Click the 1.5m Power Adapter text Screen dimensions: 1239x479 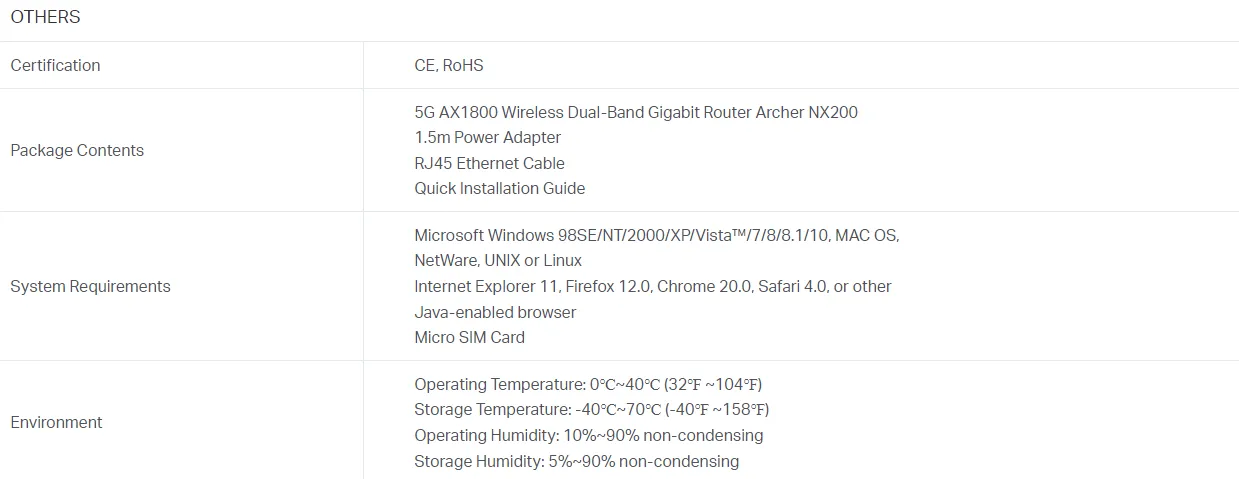tap(488, 137)
